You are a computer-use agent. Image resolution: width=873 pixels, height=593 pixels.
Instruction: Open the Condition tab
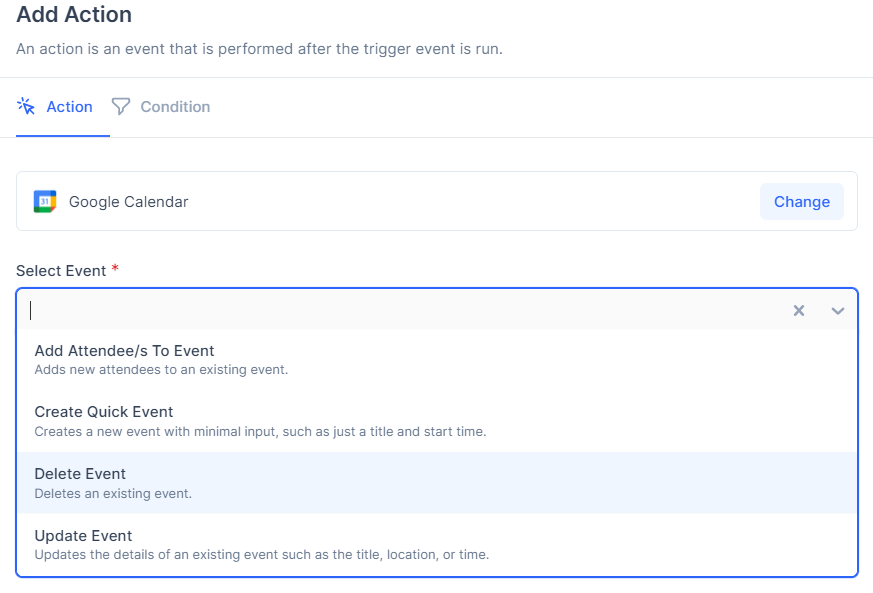click(175, 107)
